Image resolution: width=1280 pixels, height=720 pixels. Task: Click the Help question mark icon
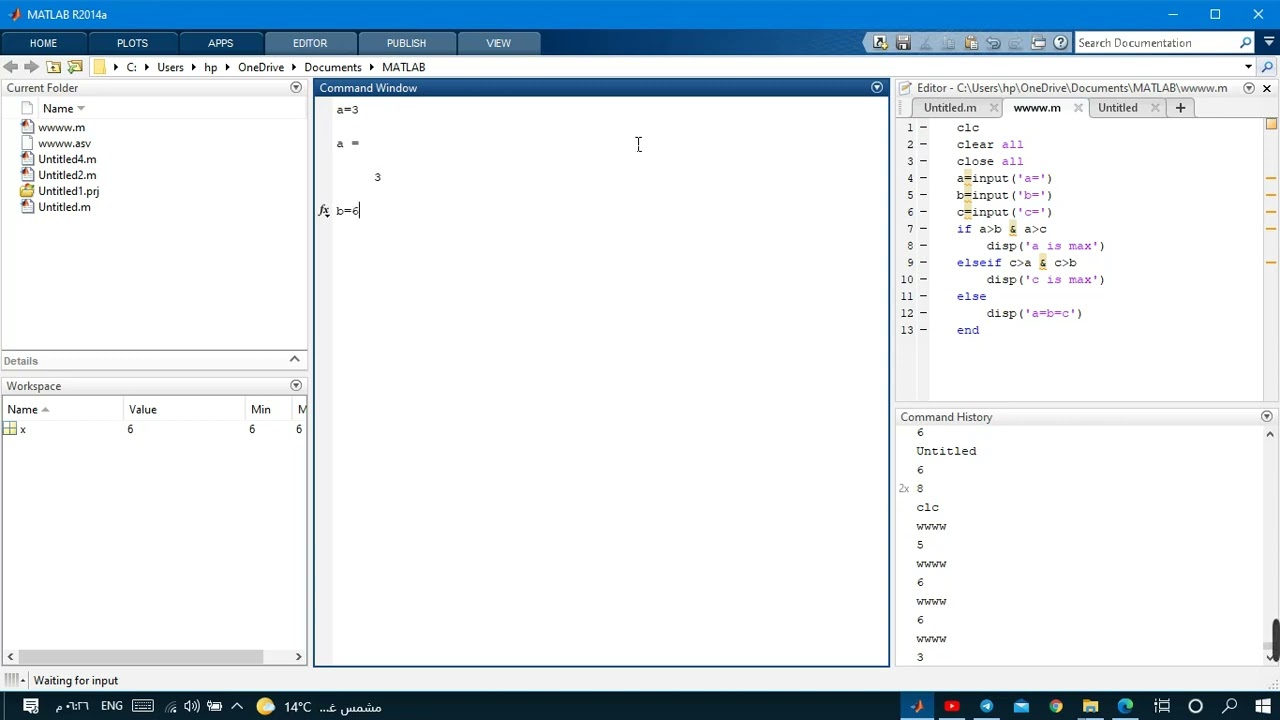(x=1061, y=43)
